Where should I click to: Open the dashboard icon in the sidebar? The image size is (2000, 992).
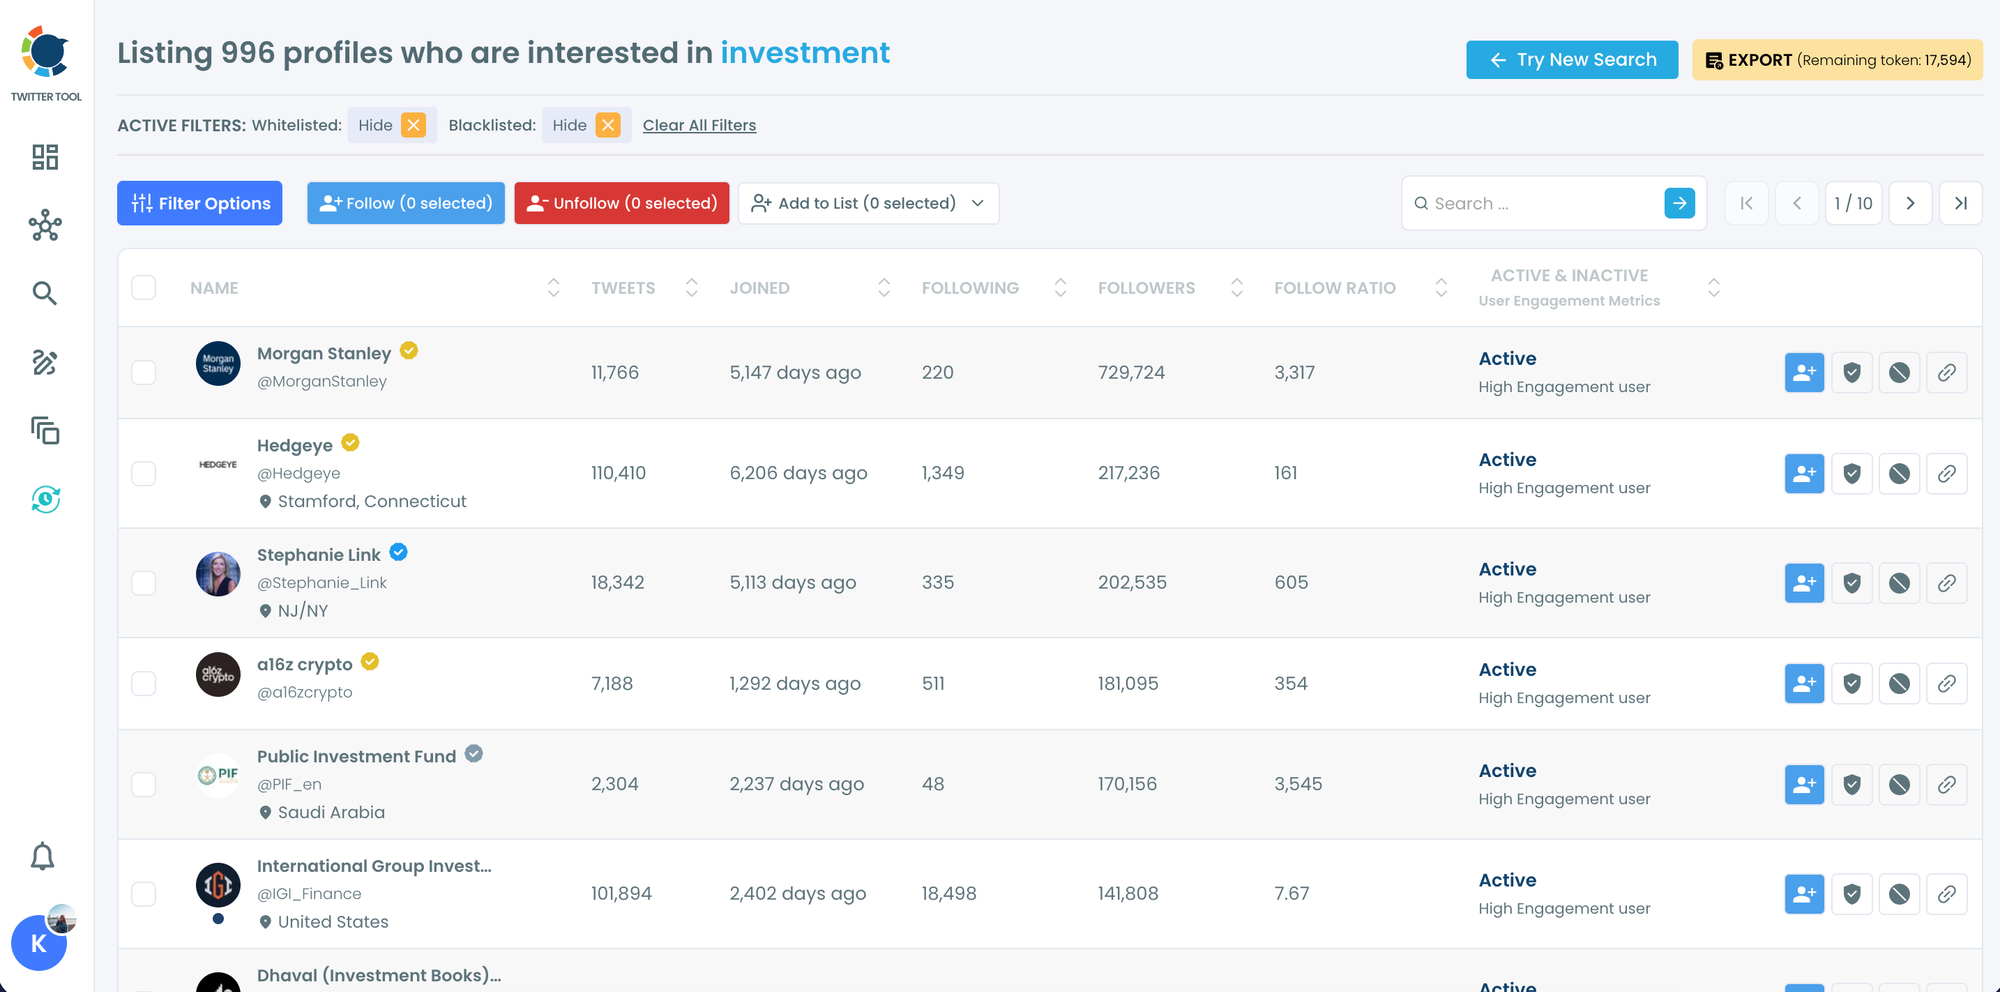click(x=45, y=157)
